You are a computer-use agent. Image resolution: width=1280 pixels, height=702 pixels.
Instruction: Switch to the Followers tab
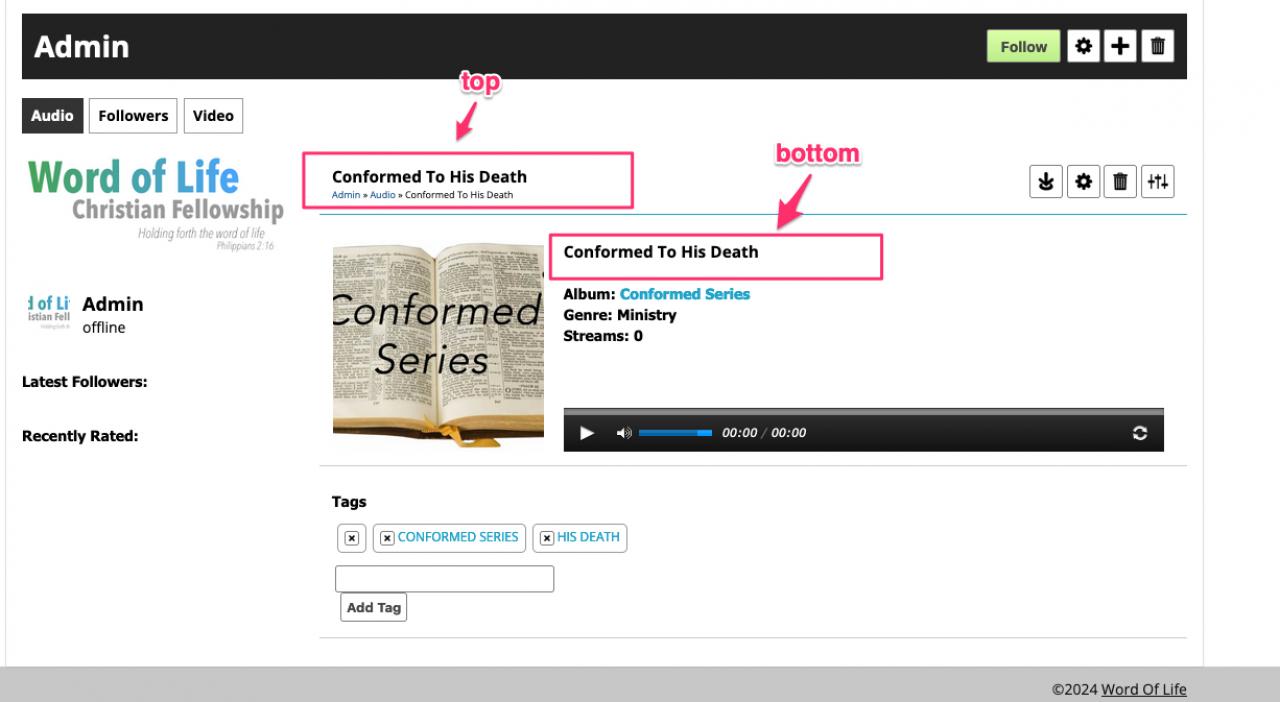pyautogui.click(x=133, y=116)
